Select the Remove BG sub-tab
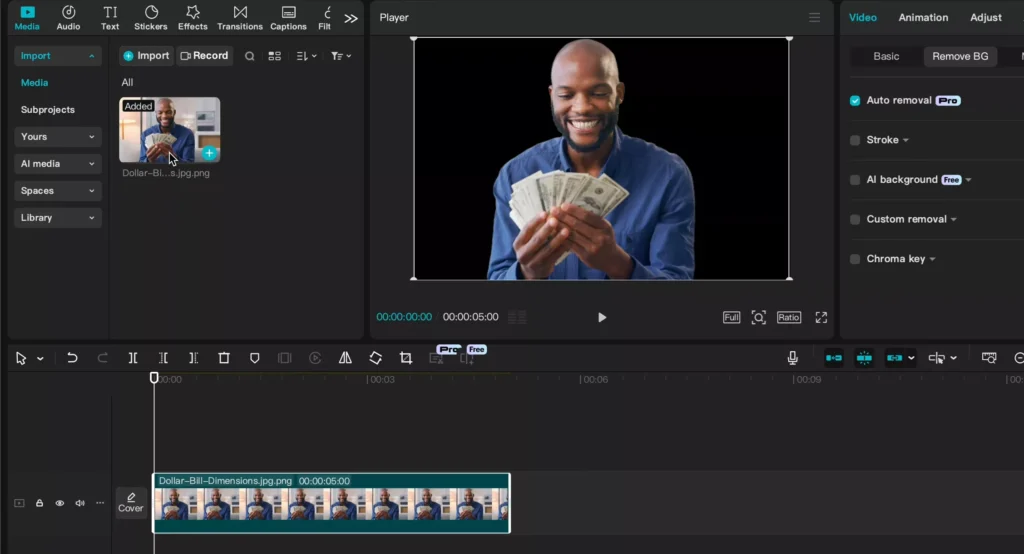The height and width of the screenshot is (554, 1024). (960, 56)
